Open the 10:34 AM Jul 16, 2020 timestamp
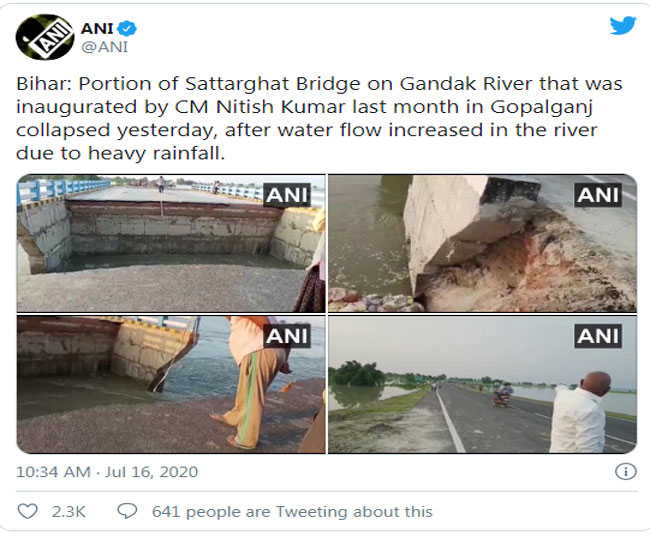The height and width of the screenshot is (540, 650). click(107, 472)
